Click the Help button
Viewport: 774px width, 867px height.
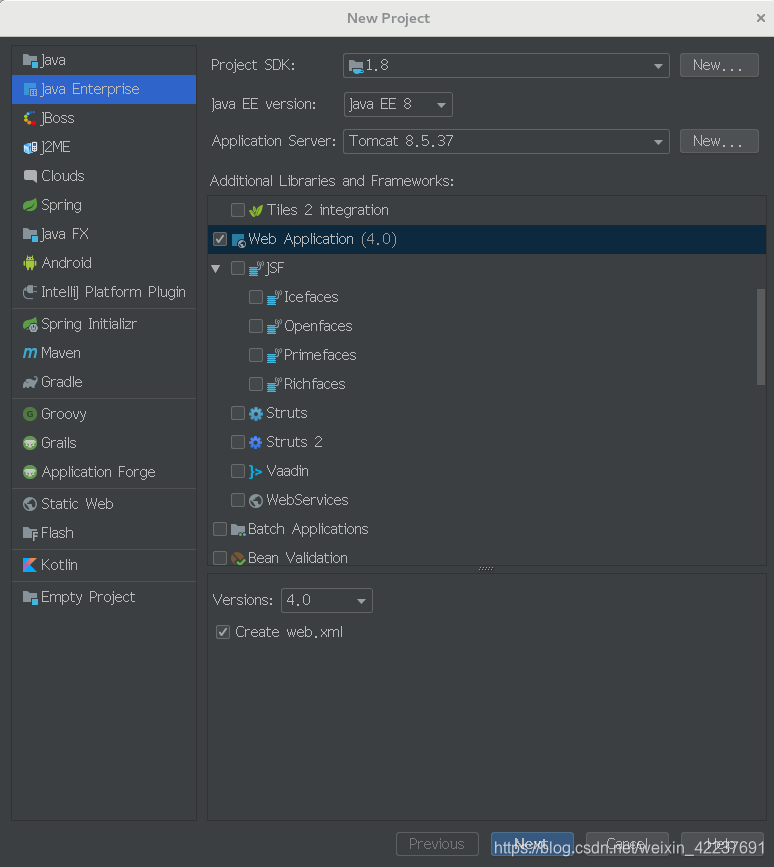click(722, 844)
